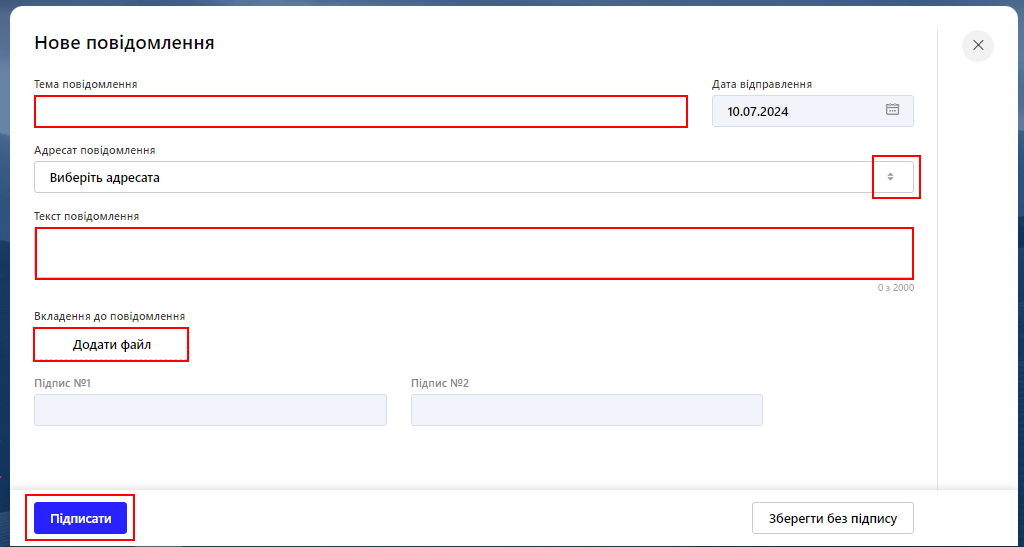Screen dimensions: 1024x547
Task: Click the 'Адресат повідомлення' label
Action: 95,150
